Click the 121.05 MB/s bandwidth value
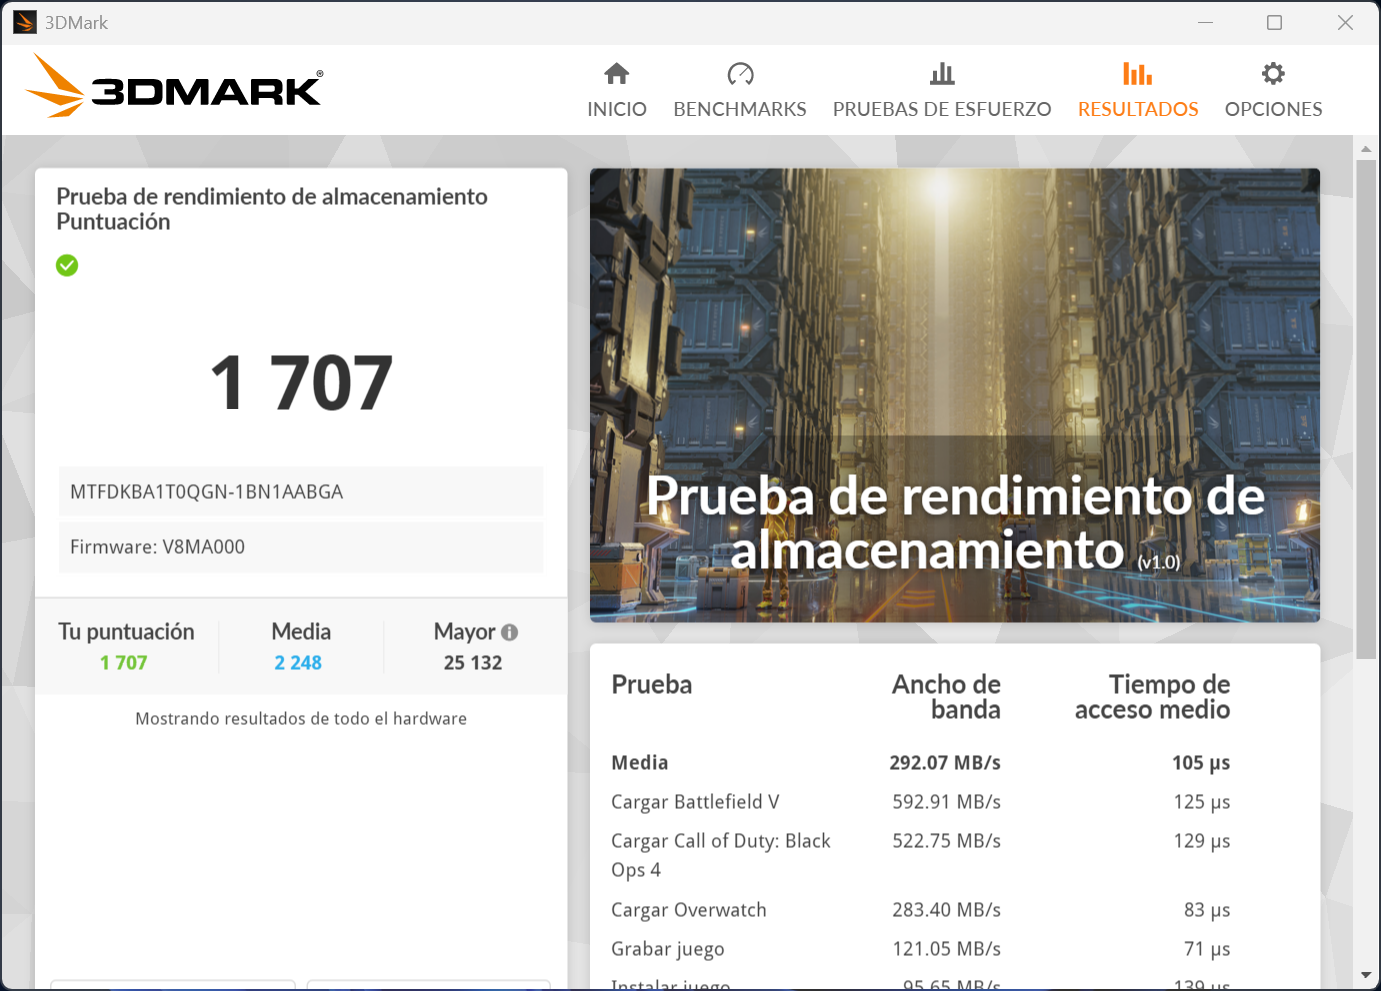The height and width of the screenshot is (991, 1381). click(x=947, y=949)
